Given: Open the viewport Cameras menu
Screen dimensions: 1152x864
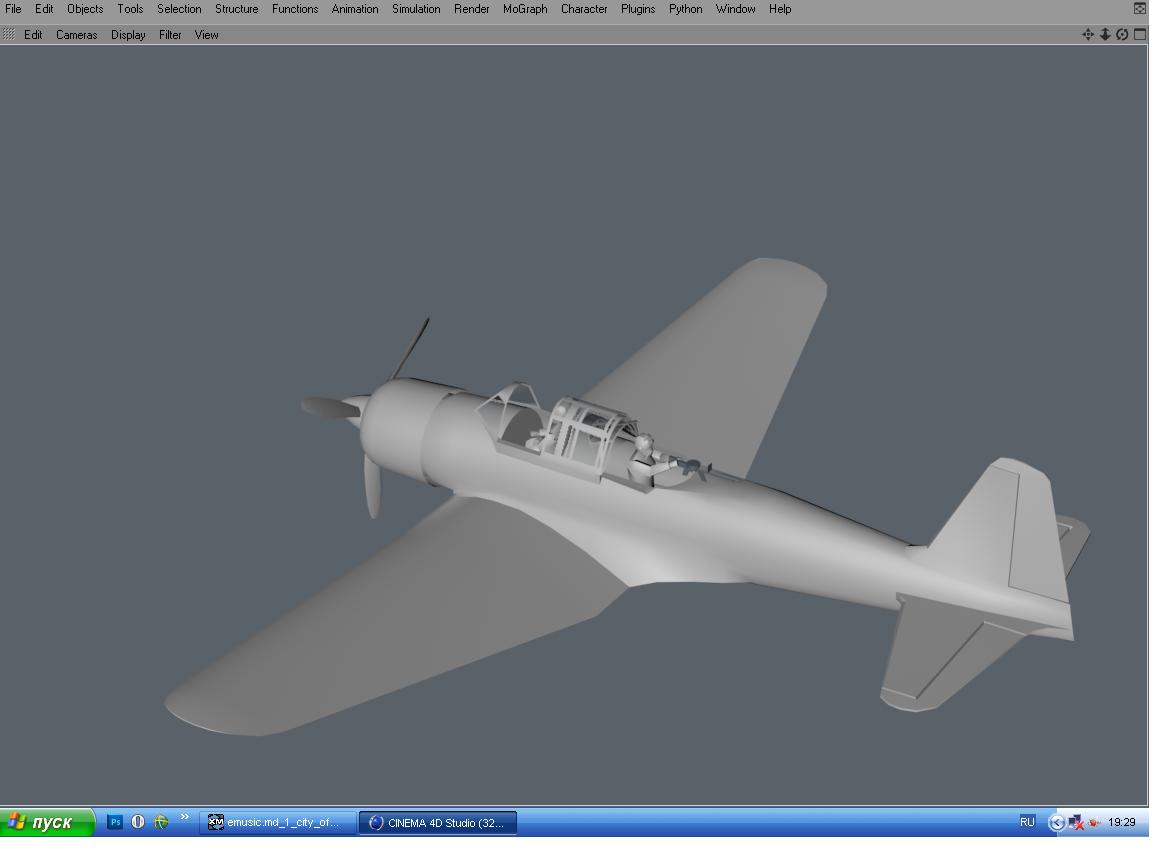Looking at the screenshot, I should pos(77,35).
